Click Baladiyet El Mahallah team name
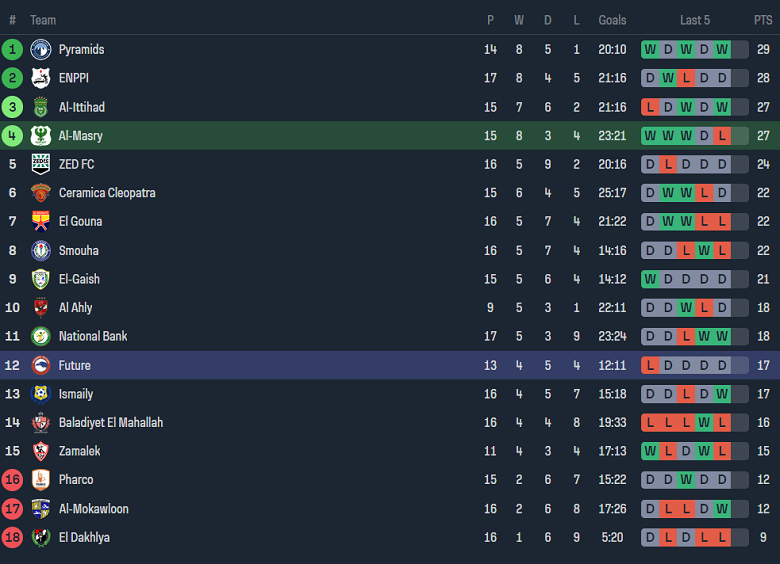Viewport: 780px width, 564px height. [x=110, y=423]
